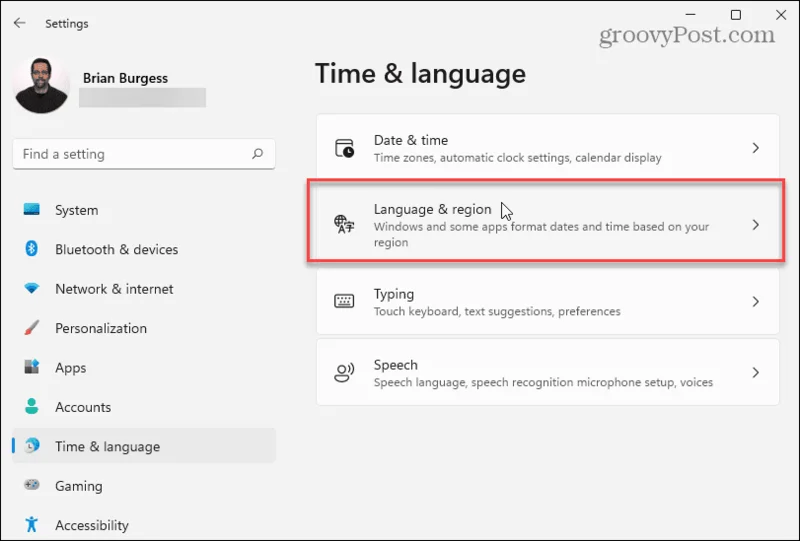
Task: Expand the Typing row chevron
Action: tap(756, 302)
